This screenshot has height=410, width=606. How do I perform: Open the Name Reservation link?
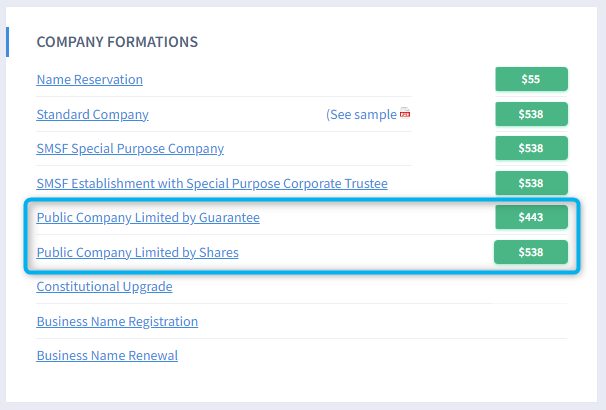click(x=89, y=79)
